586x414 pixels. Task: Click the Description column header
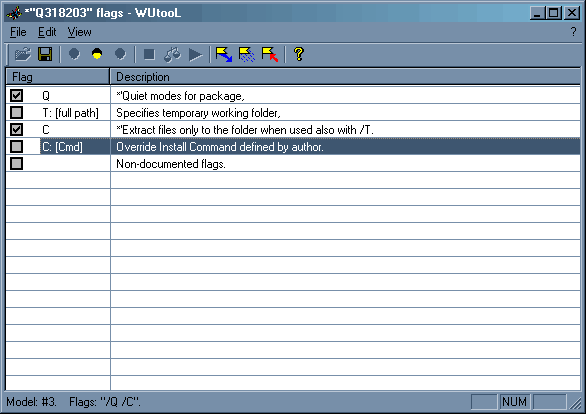coord(345,77)
